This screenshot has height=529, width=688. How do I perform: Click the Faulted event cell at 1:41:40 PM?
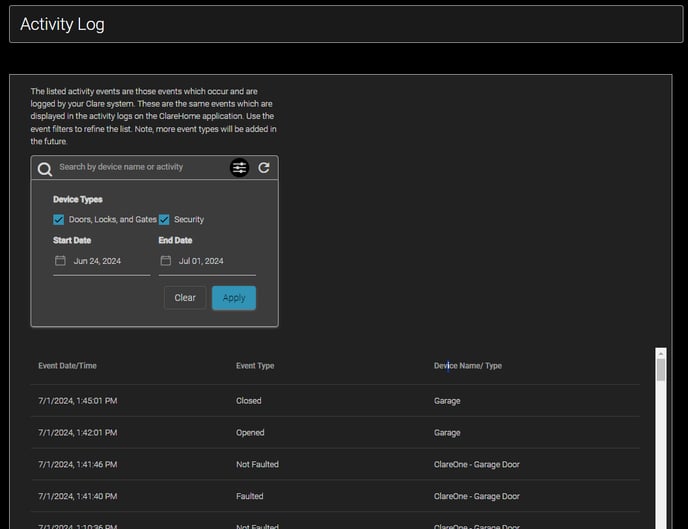250,496
